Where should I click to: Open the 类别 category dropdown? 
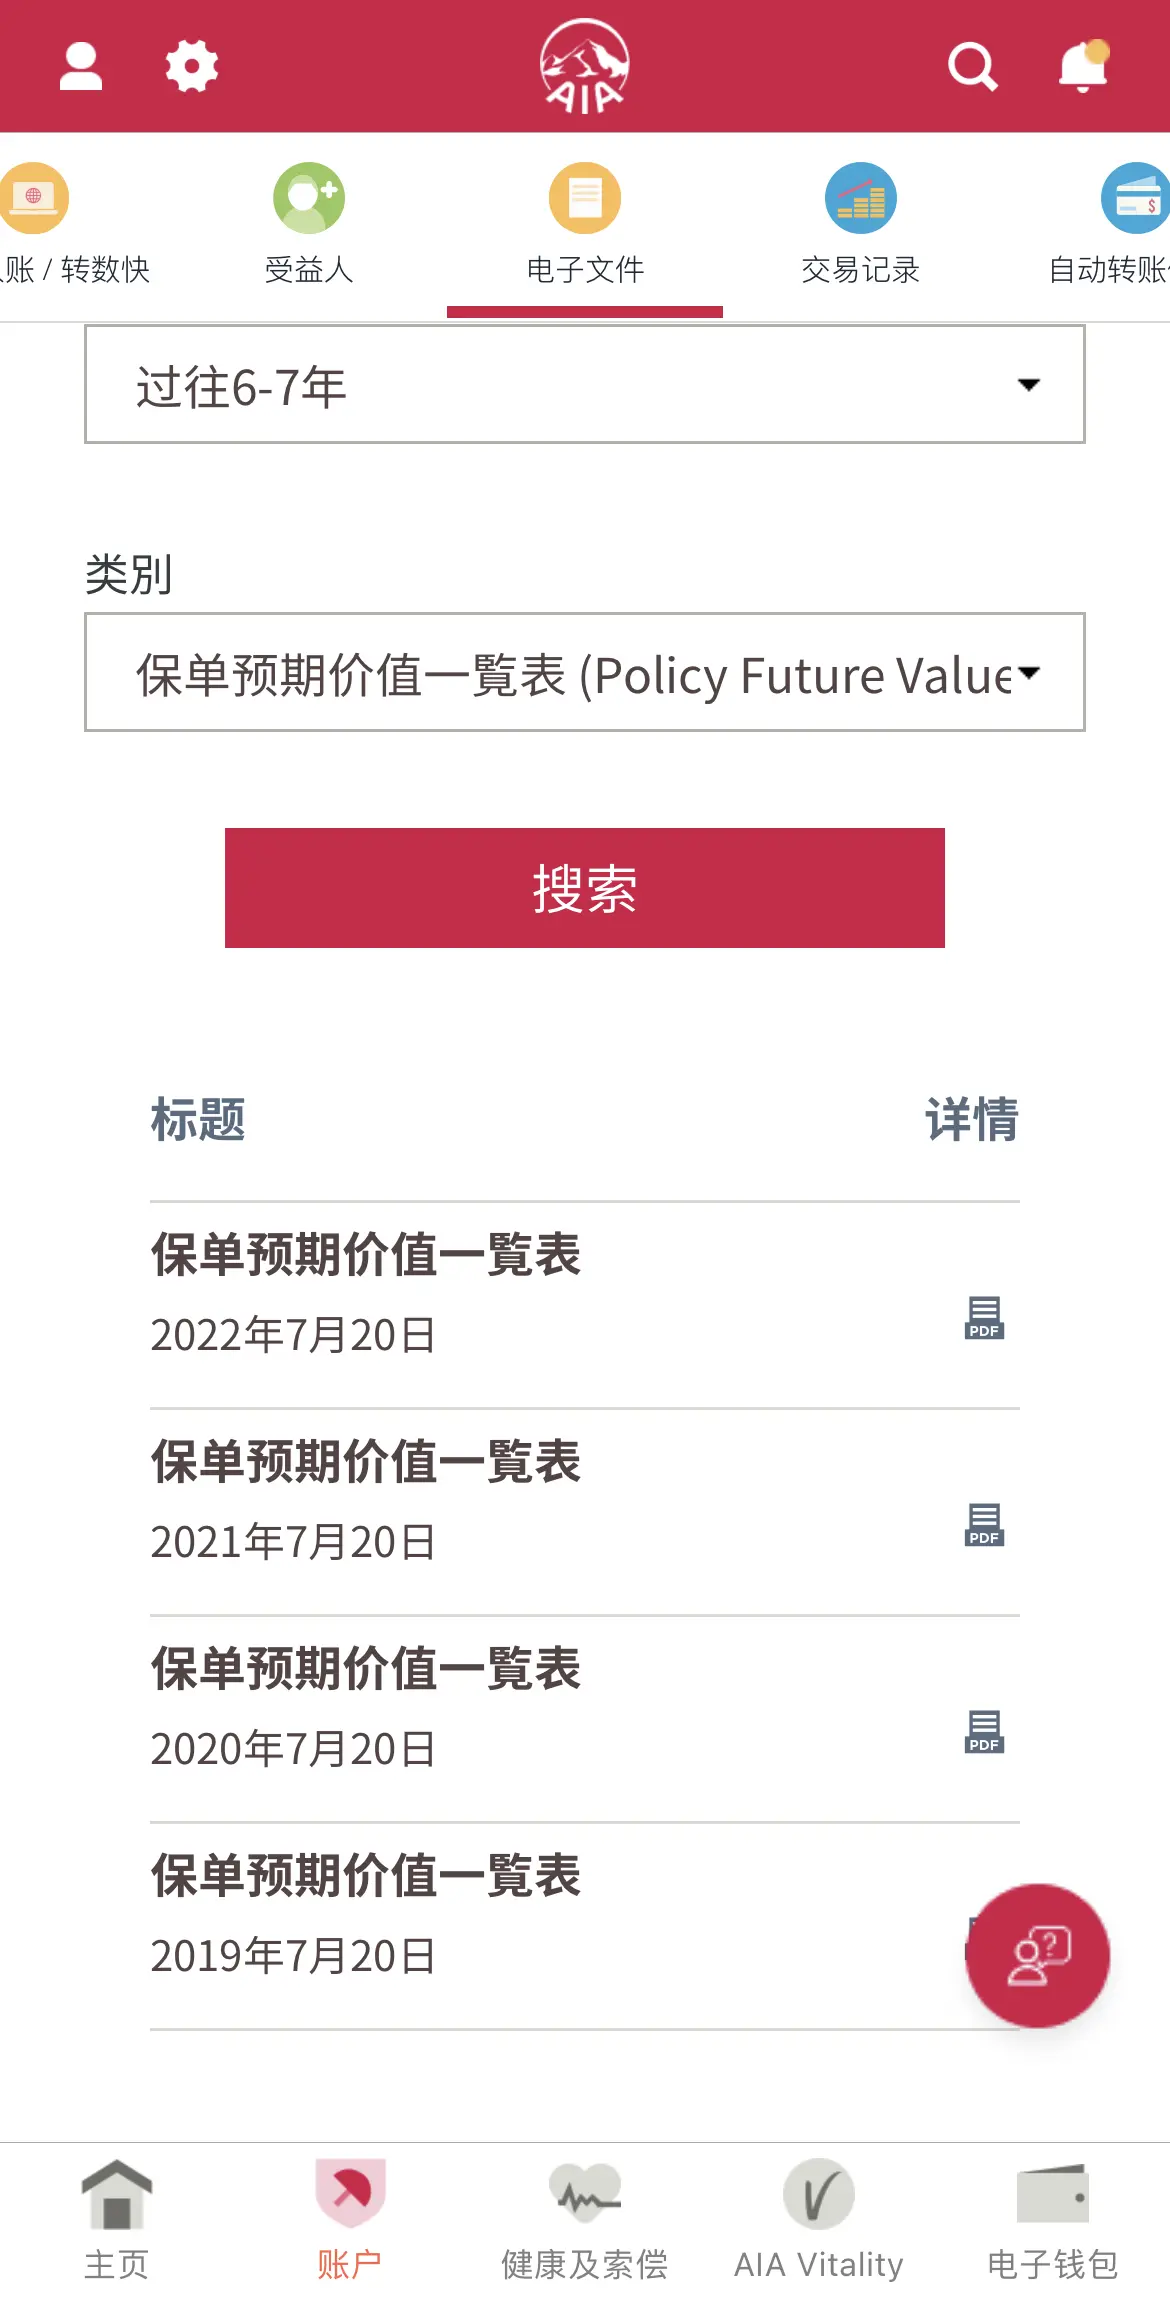pos(585,673)
